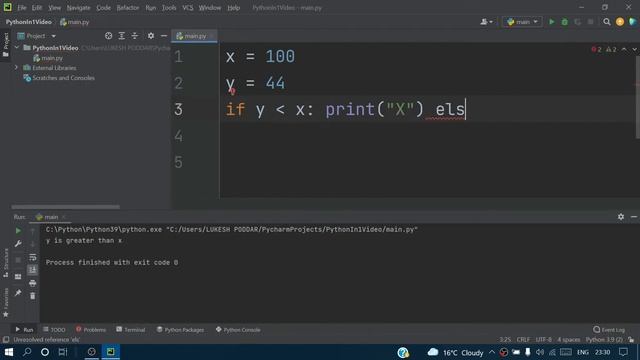The image size is (640, 360).
Task: Open the weather 16°C Cloudy widget
Action: tap(456, 352)
